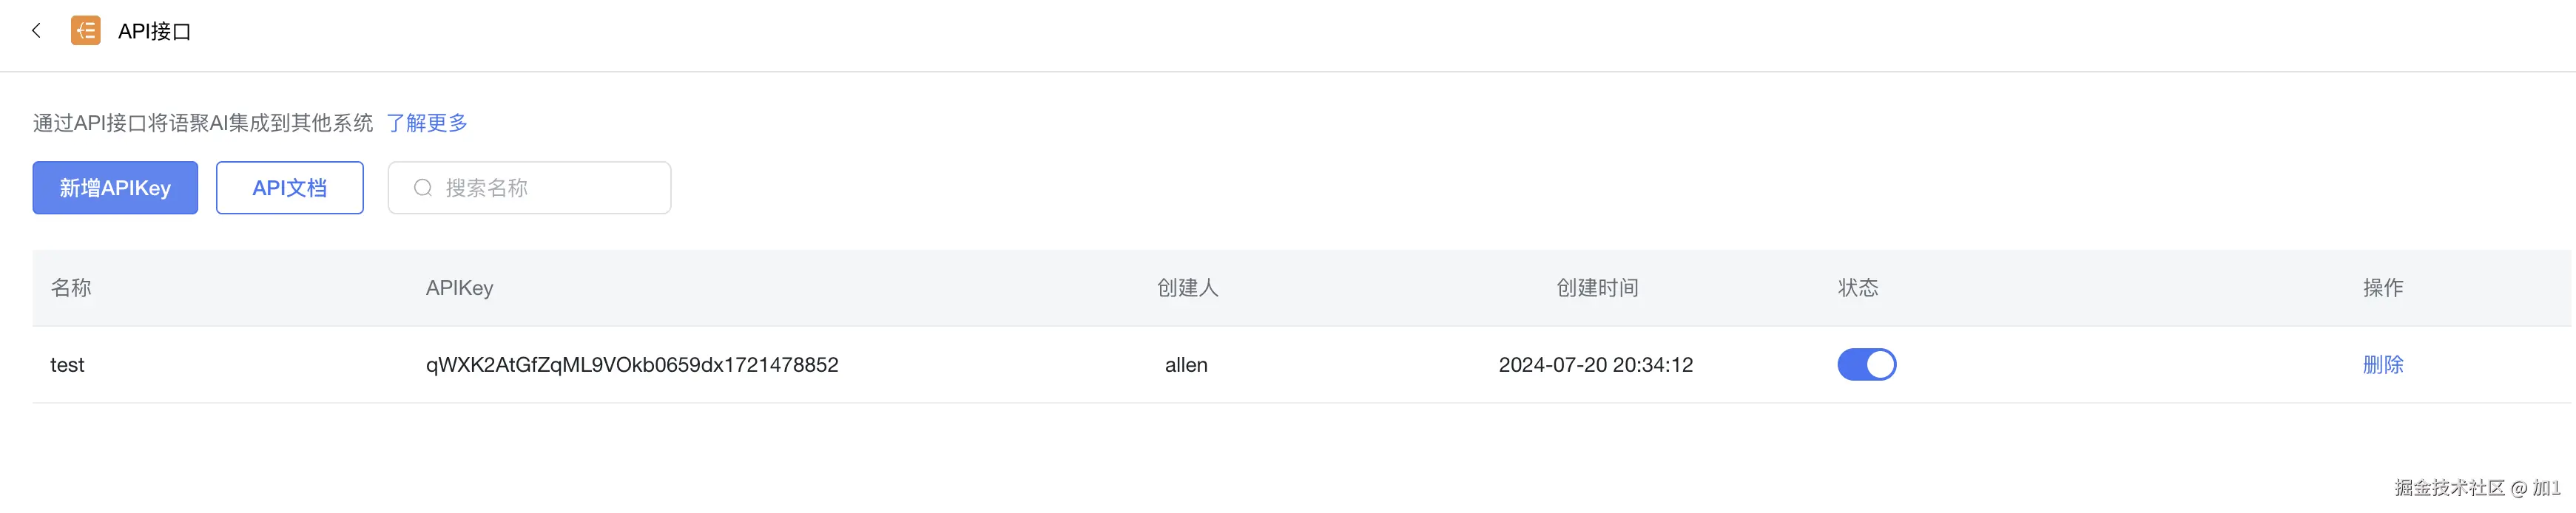Click the API接口 page title

pyautogui.click(x=154, y=31)
